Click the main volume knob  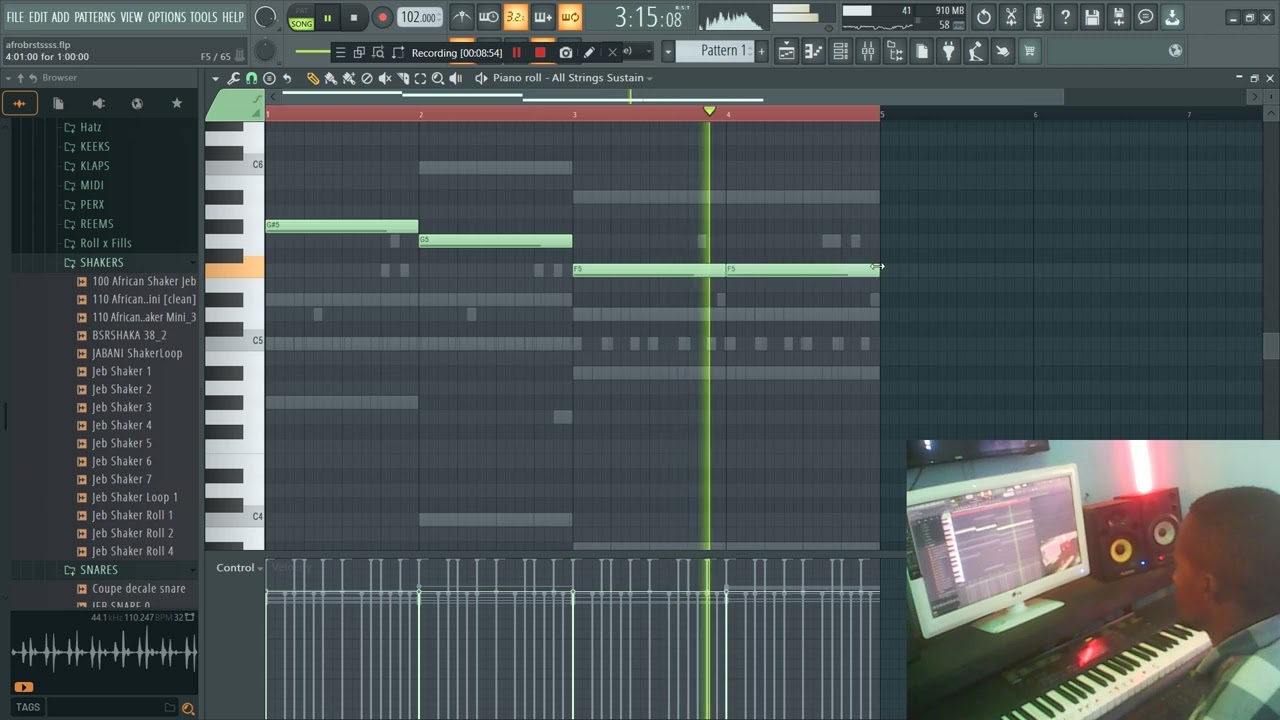[x=265, y=17]
